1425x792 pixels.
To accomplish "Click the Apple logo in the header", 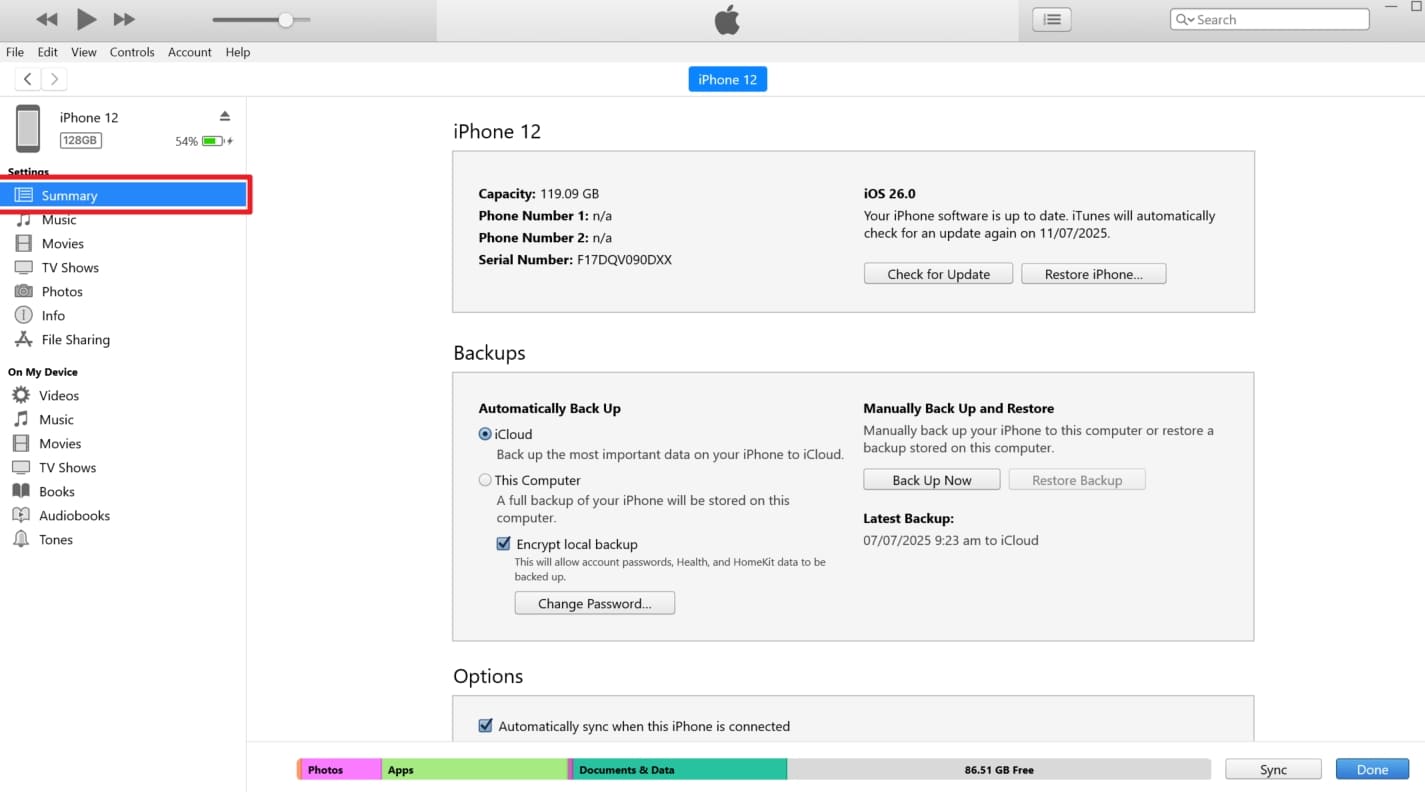I will [x=727, y=19].
